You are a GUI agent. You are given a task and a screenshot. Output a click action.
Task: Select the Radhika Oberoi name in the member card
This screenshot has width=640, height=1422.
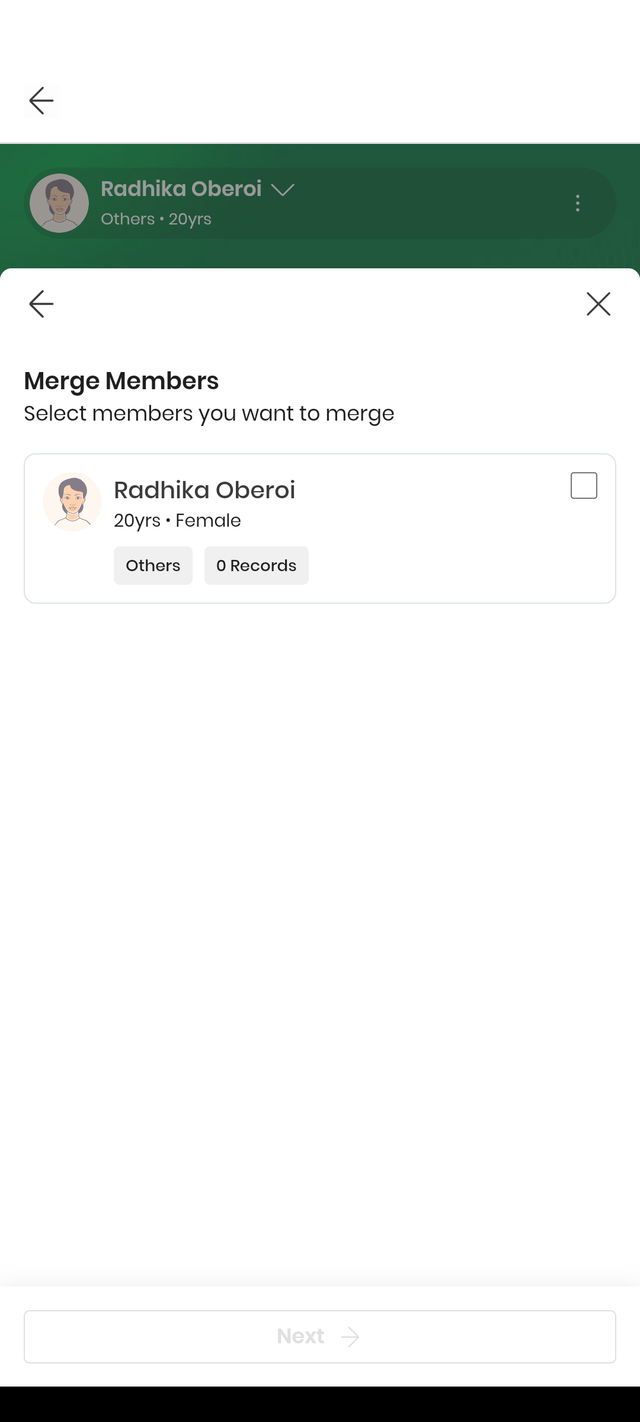tap(204, 490)
